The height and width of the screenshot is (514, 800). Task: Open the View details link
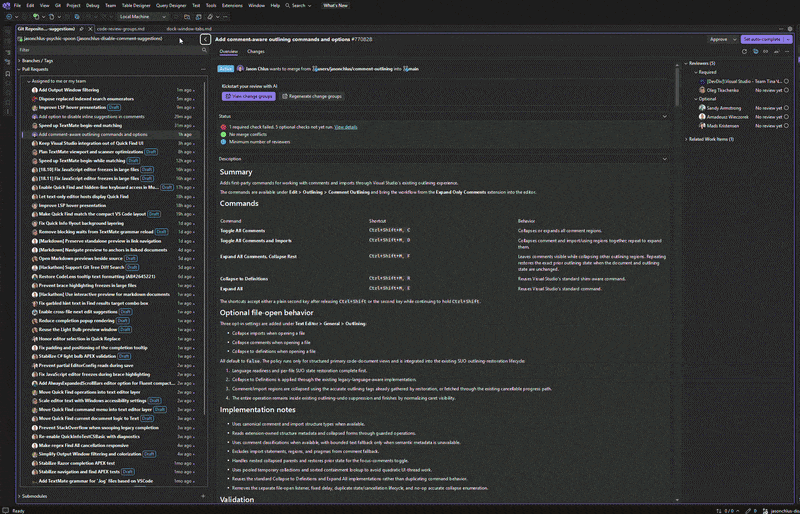coord(345,127)
